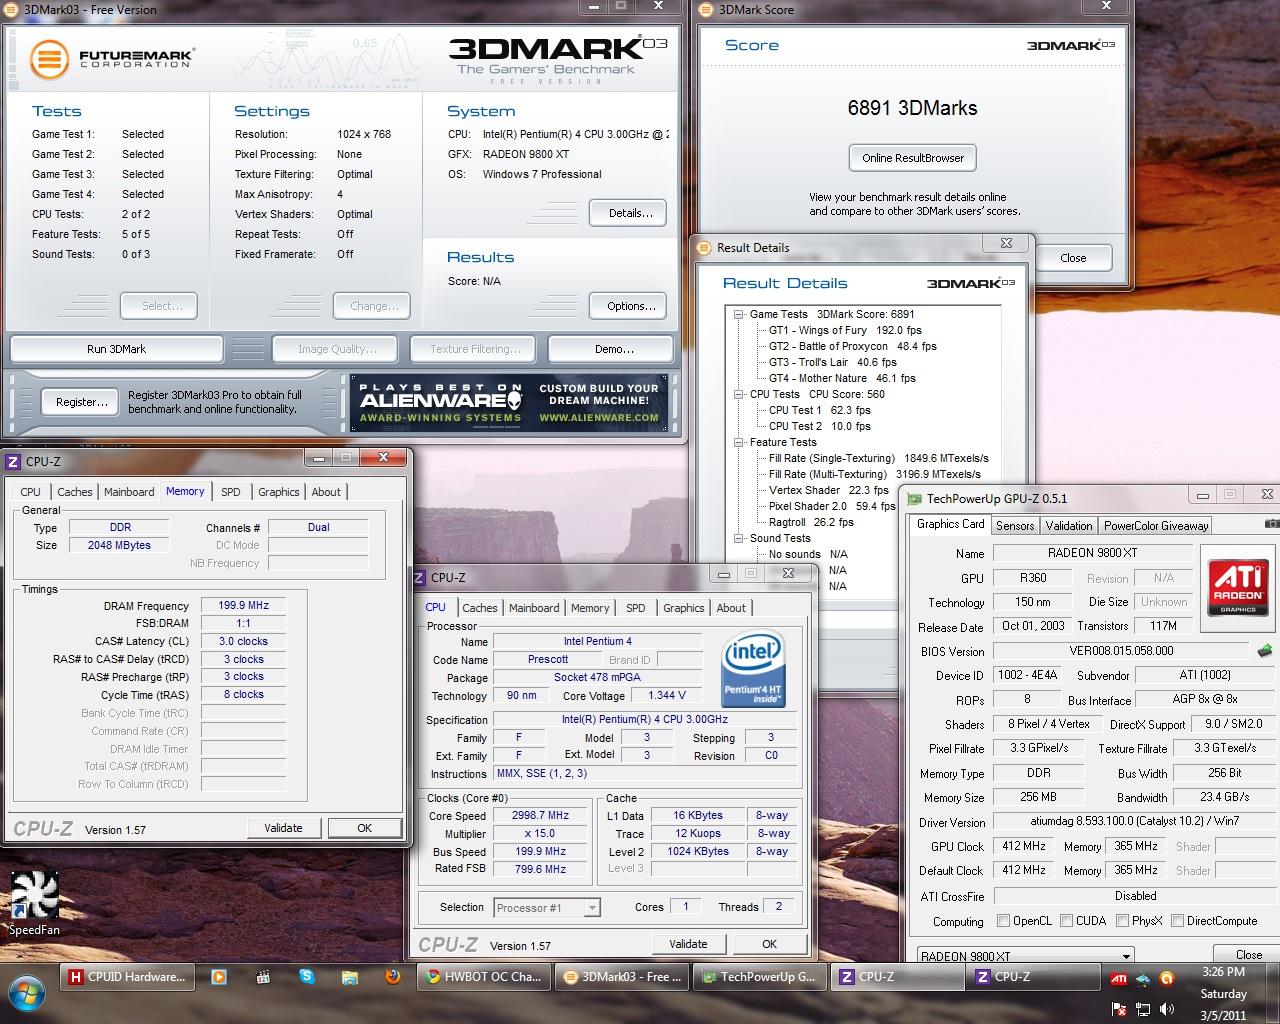Click the taskbar clock showing 3:26 PM
The image size is (1280, 1024).
pos(1223,972)
